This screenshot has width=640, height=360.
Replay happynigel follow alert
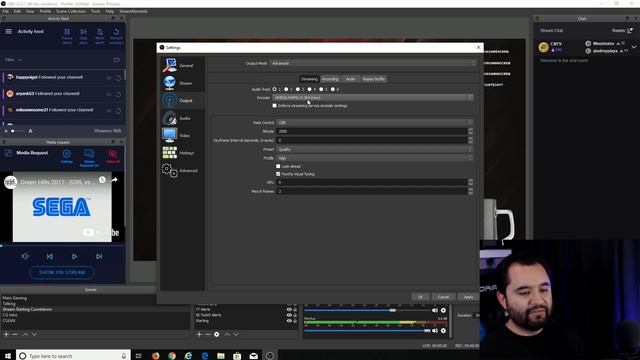pyautogui.click(x=118, y=78)
